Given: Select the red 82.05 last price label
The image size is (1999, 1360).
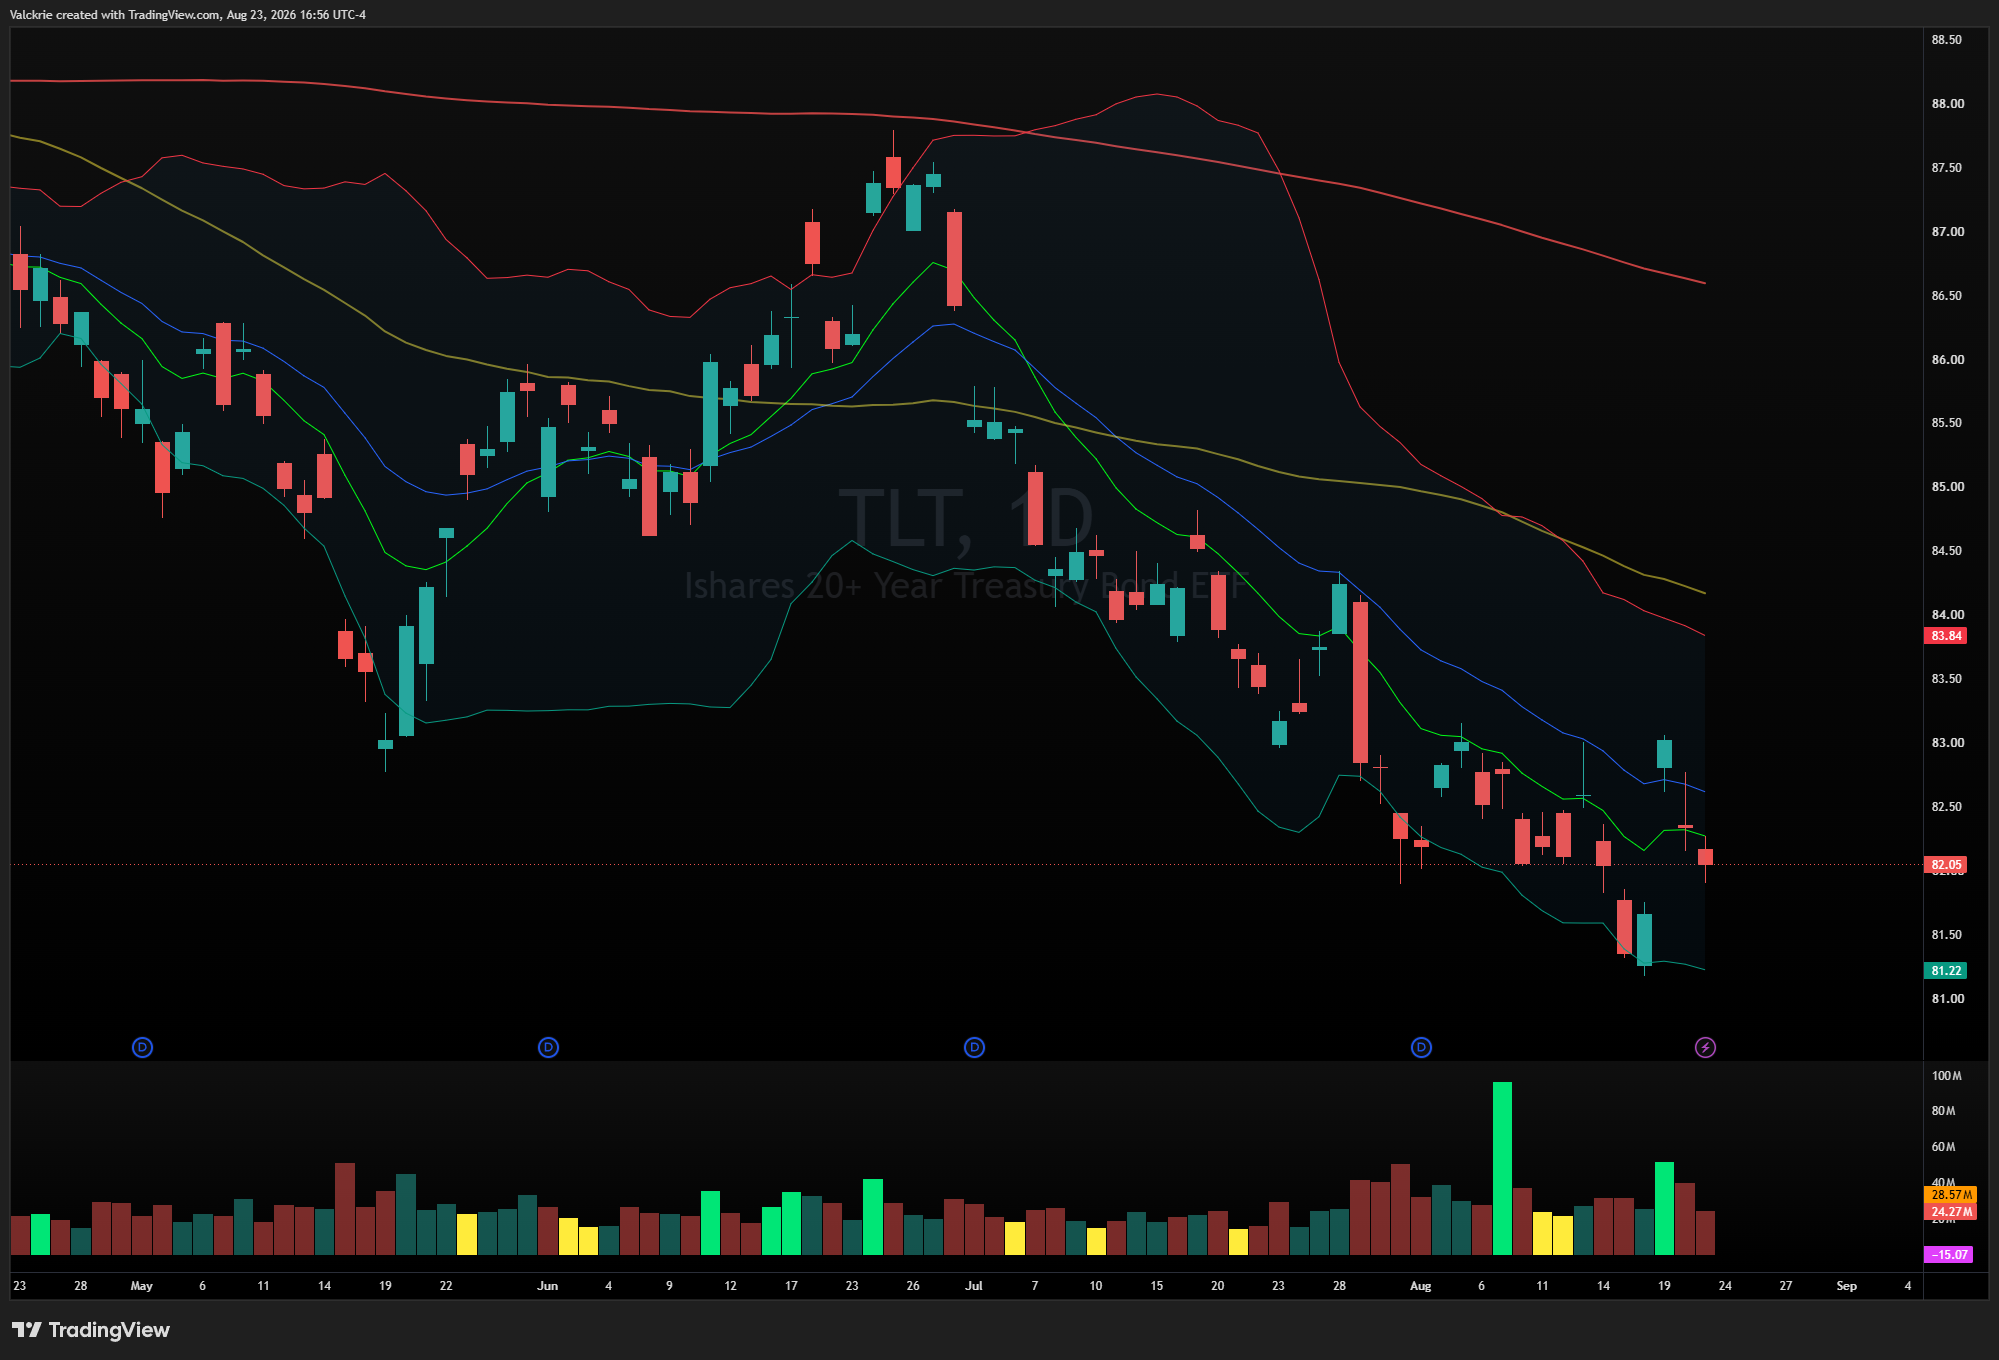Looking at the screenshot, I should (x=1945, y=865).
